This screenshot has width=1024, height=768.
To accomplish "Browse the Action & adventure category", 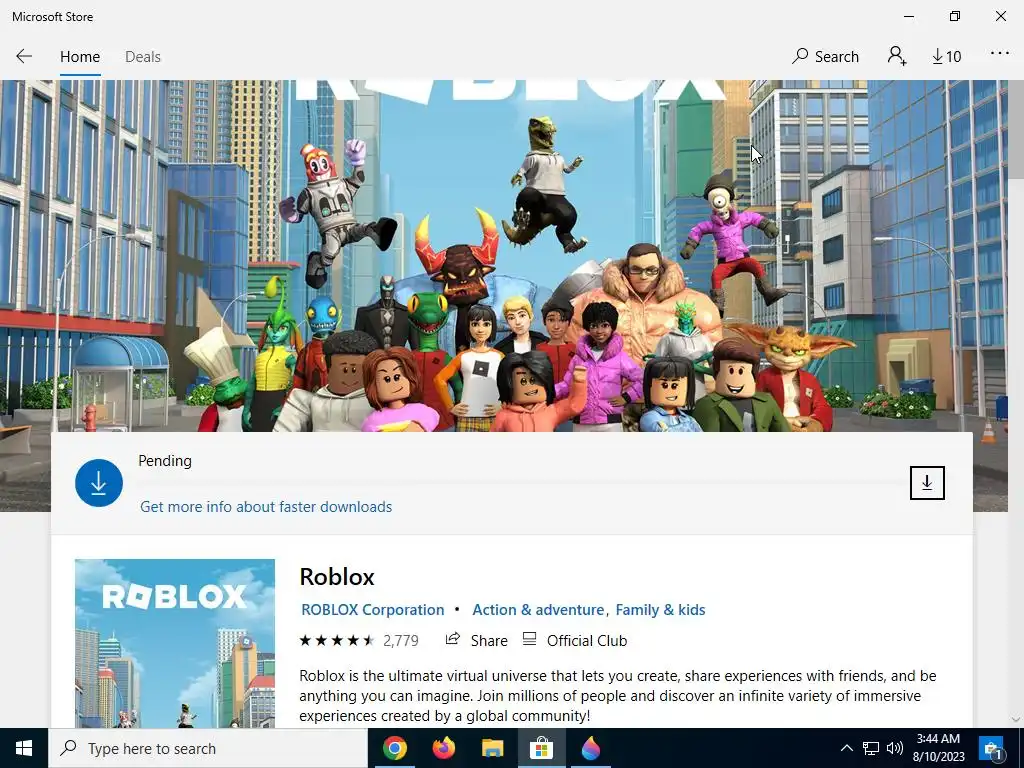I will coord(537,610).
